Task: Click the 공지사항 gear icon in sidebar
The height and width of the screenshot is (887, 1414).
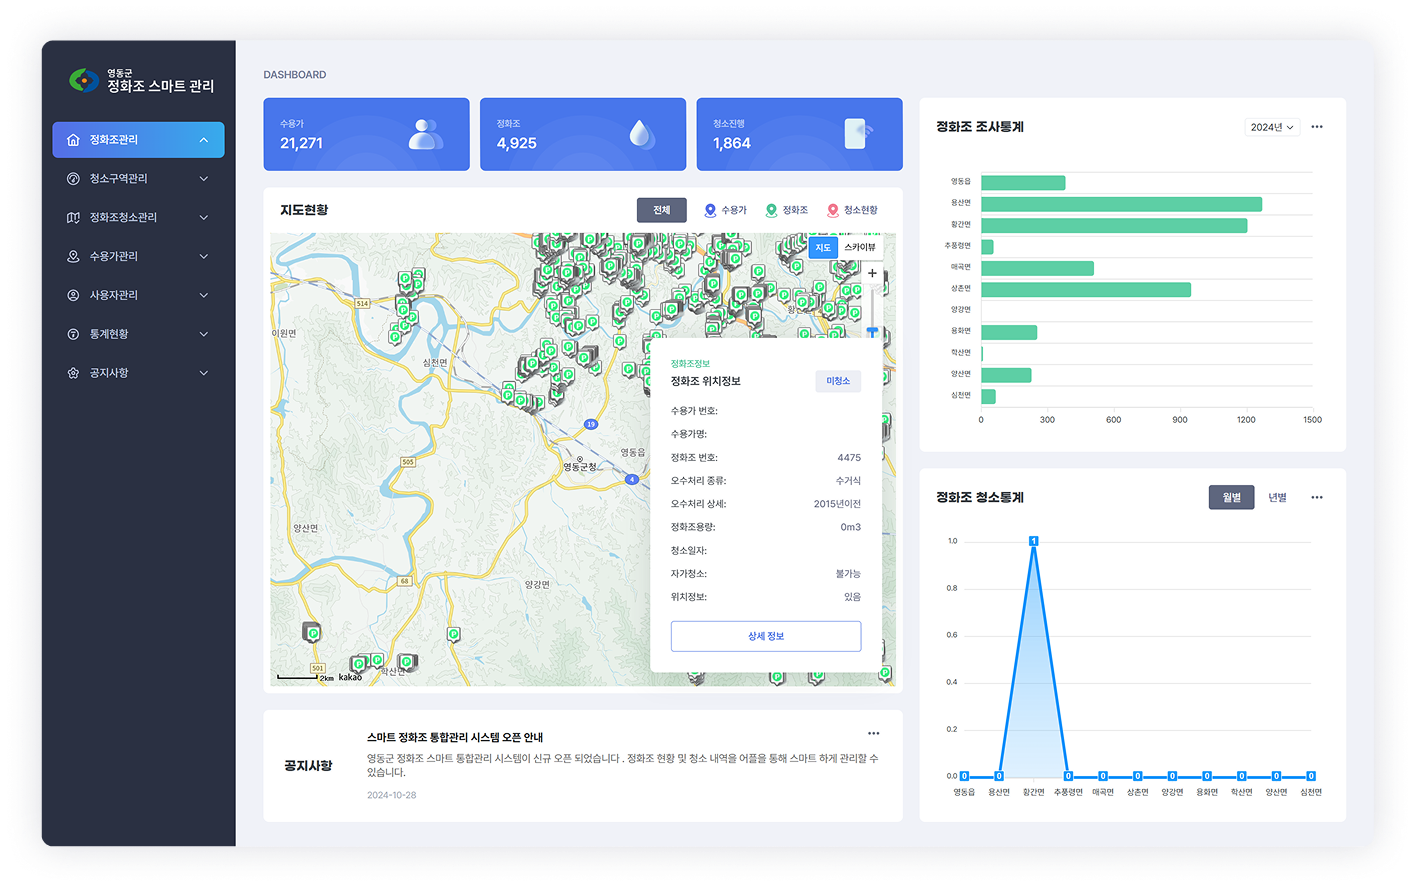Action: click(x=73, y=374)
